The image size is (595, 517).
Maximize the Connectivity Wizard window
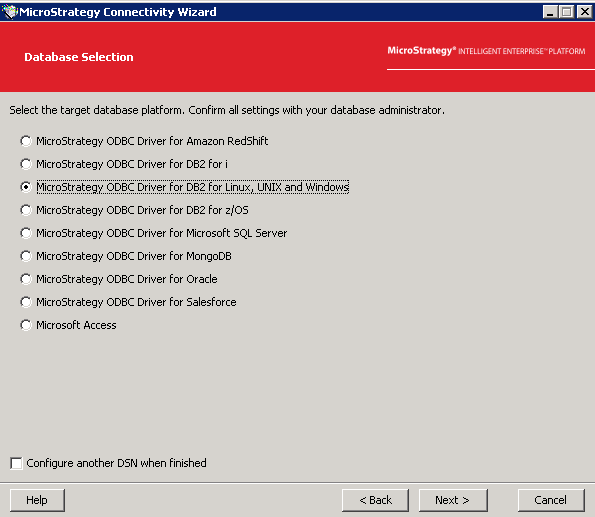coord(567,12)
